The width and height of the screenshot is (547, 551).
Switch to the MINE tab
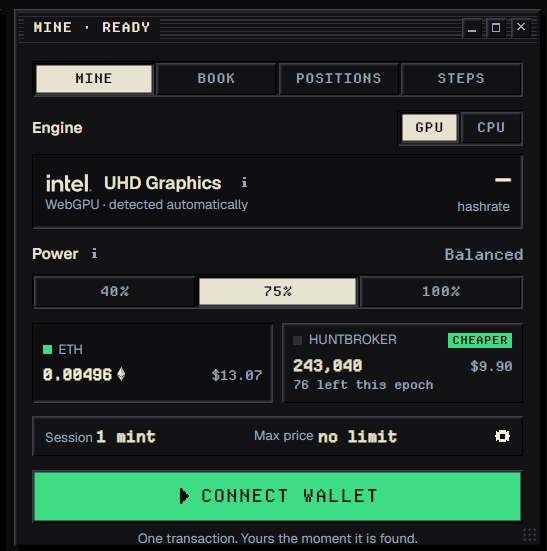[x=94, y=79]
